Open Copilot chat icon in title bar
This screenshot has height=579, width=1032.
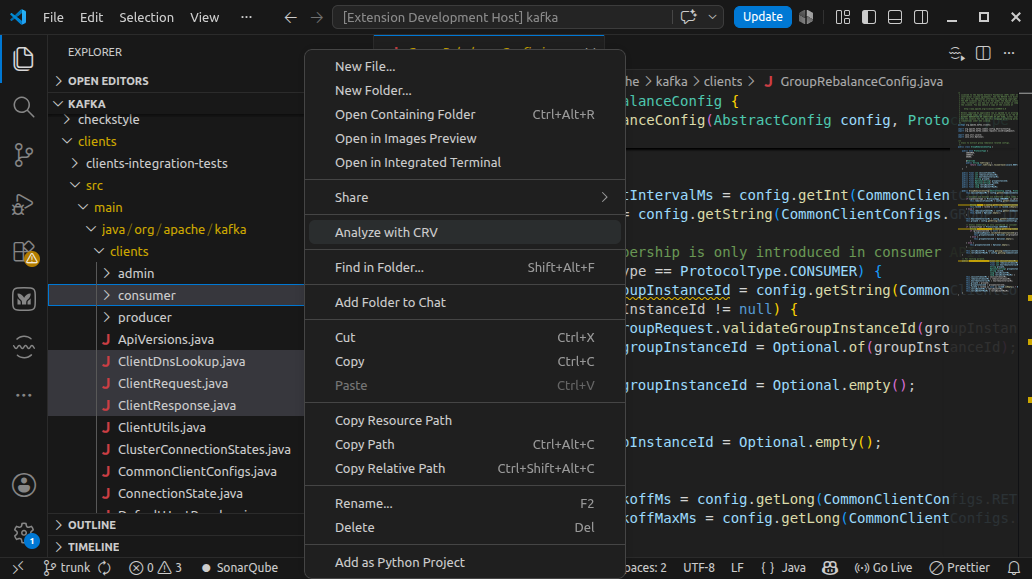pos(688,17)
